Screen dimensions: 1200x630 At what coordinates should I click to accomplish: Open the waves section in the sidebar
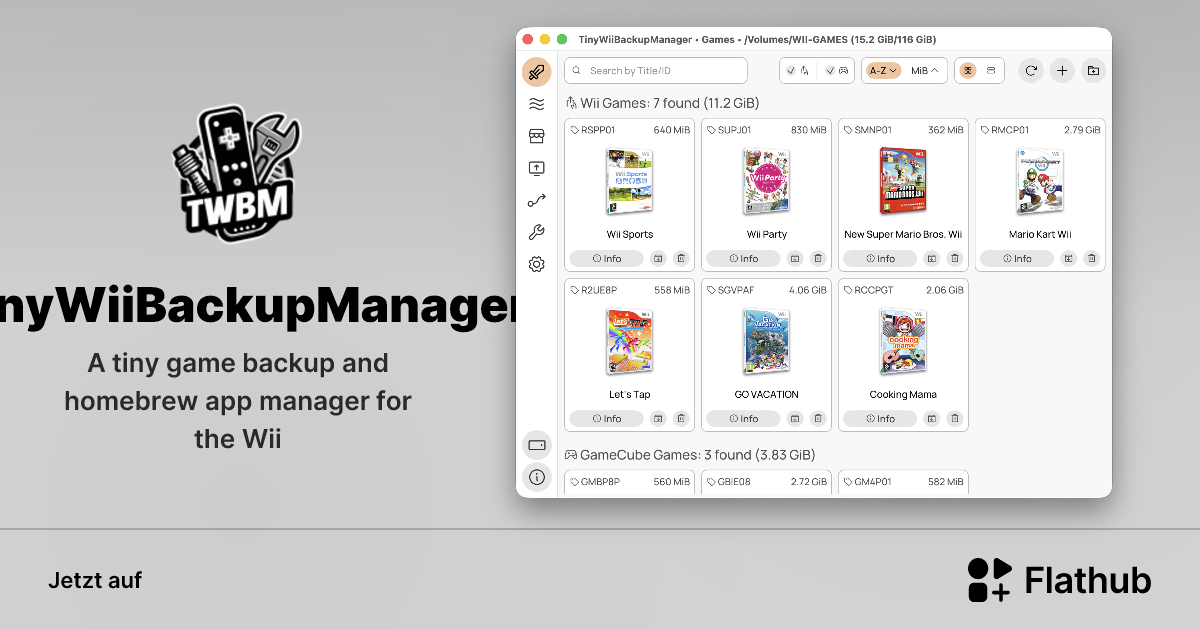[x=537, y=104]
